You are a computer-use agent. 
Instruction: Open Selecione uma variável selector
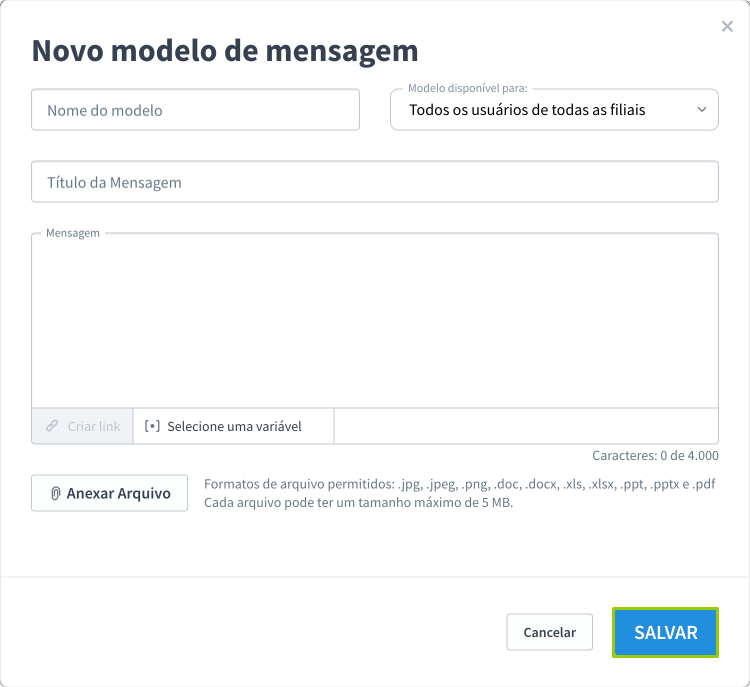coord(233,426)
